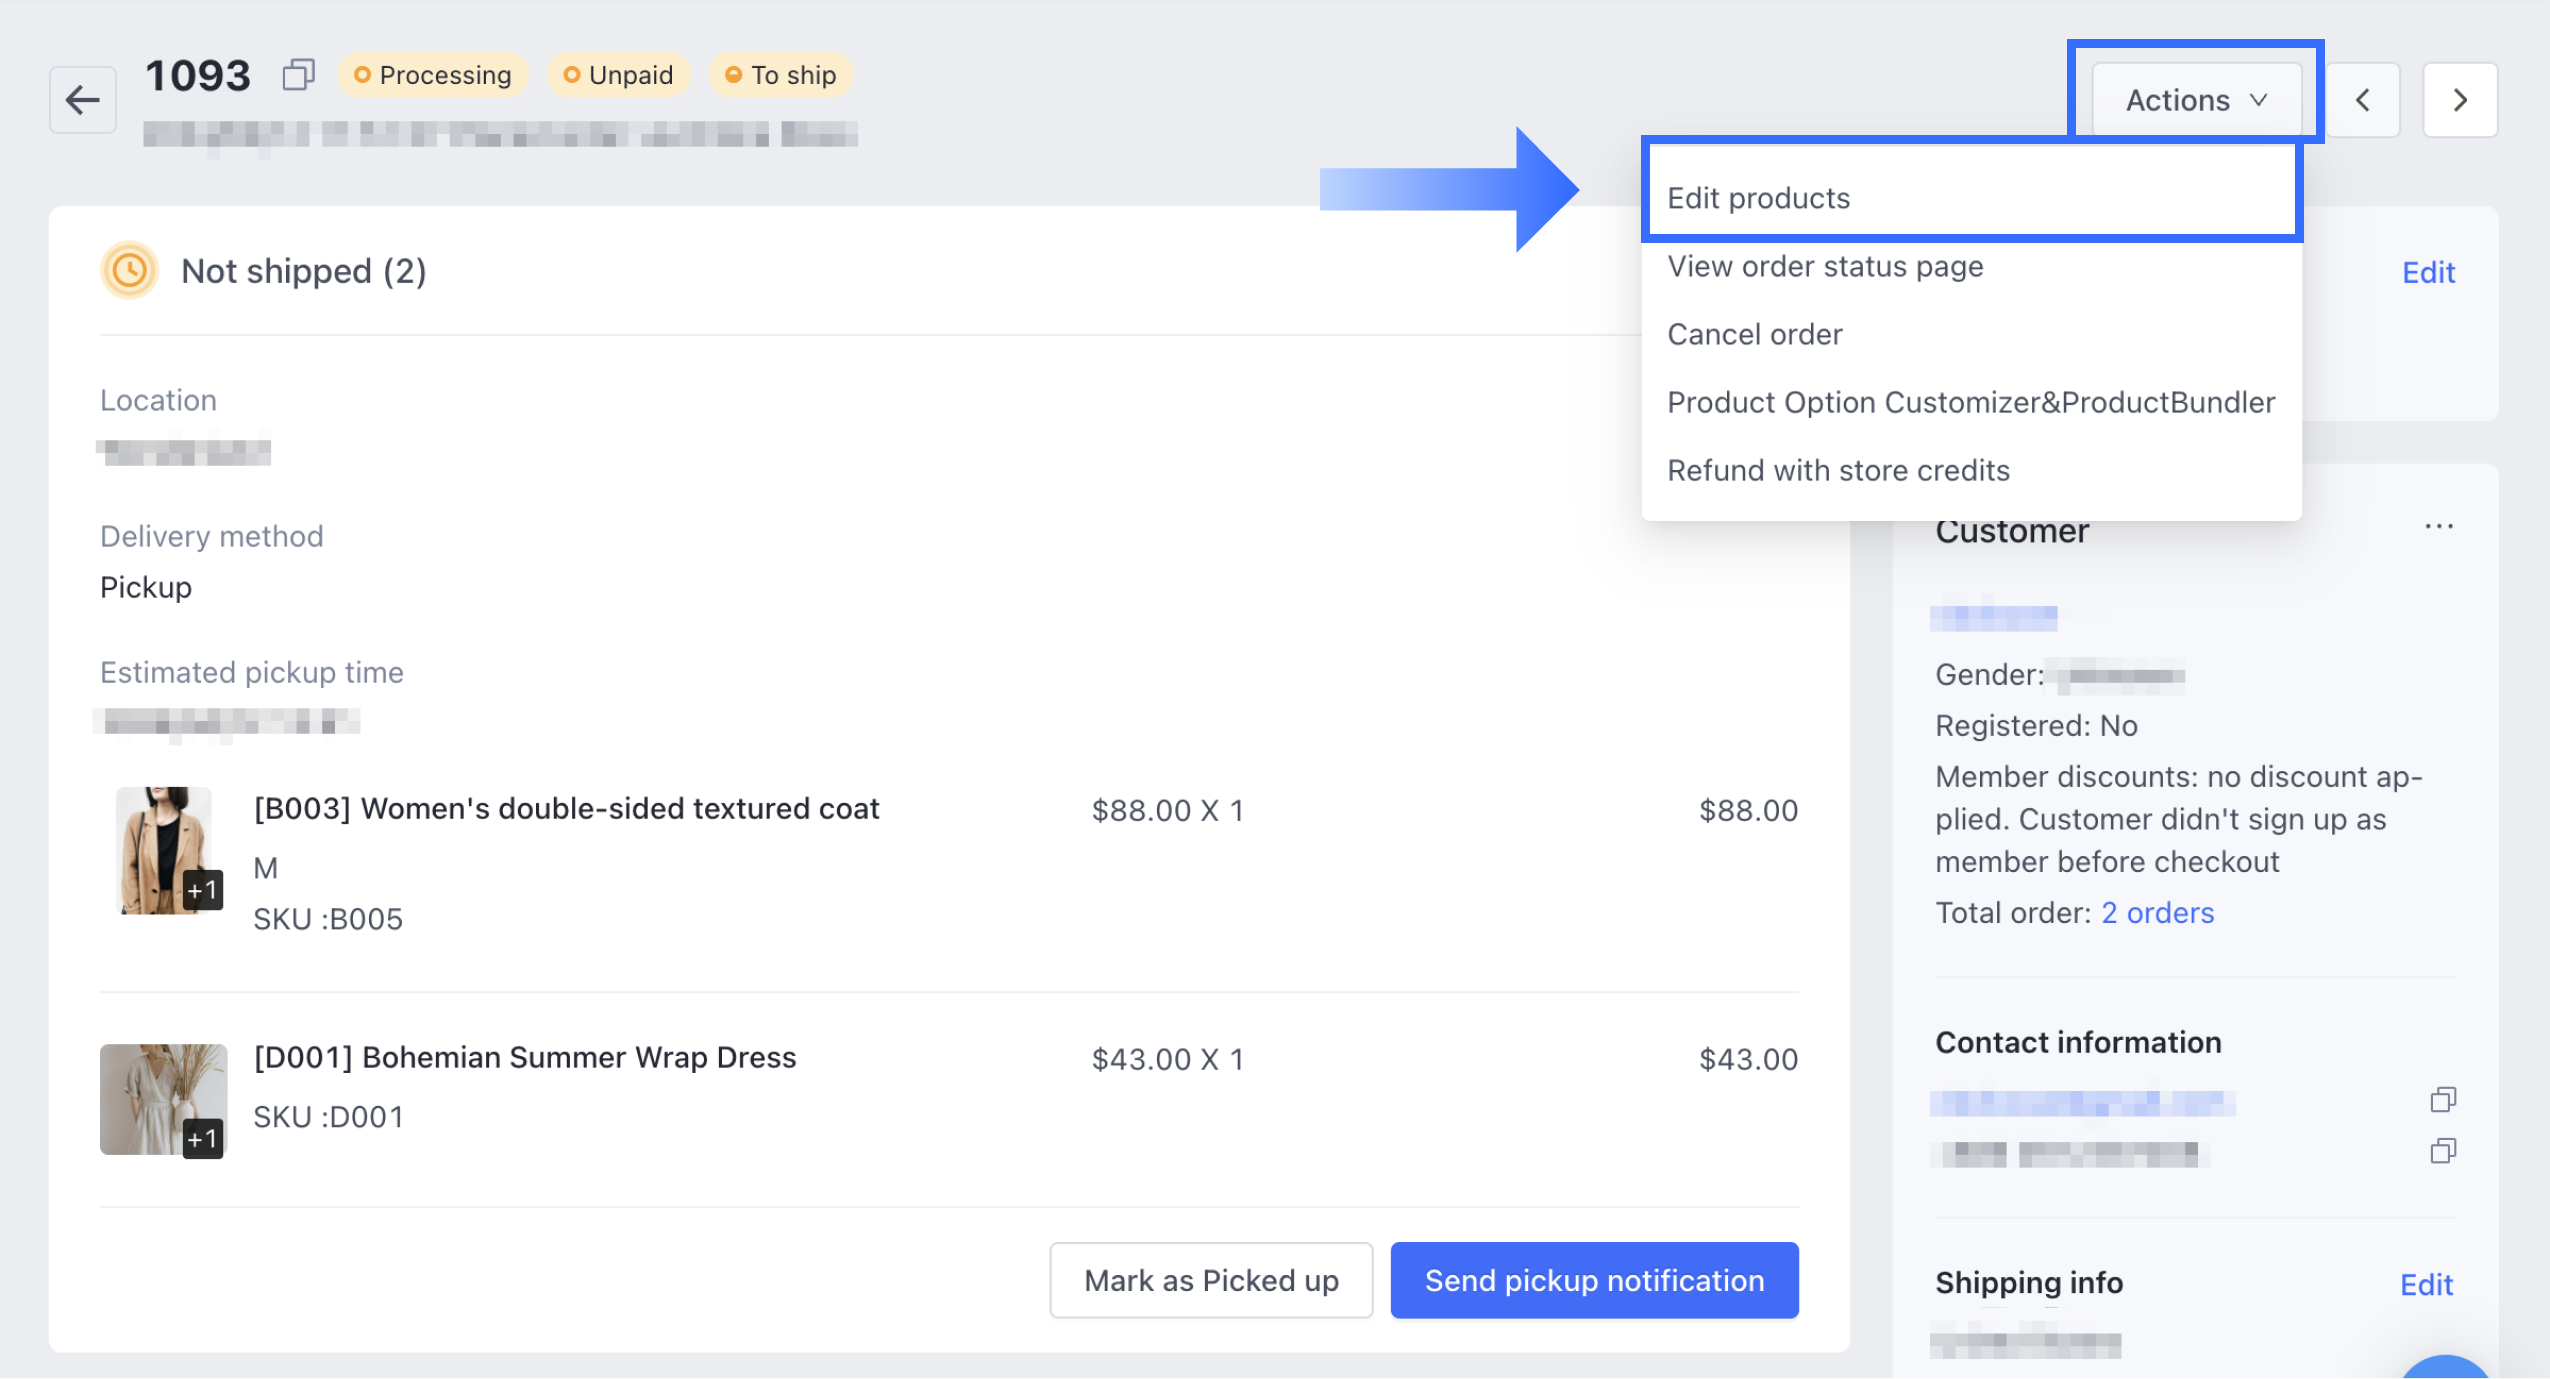Go to next order with right chevron

tap(2460, 100)
